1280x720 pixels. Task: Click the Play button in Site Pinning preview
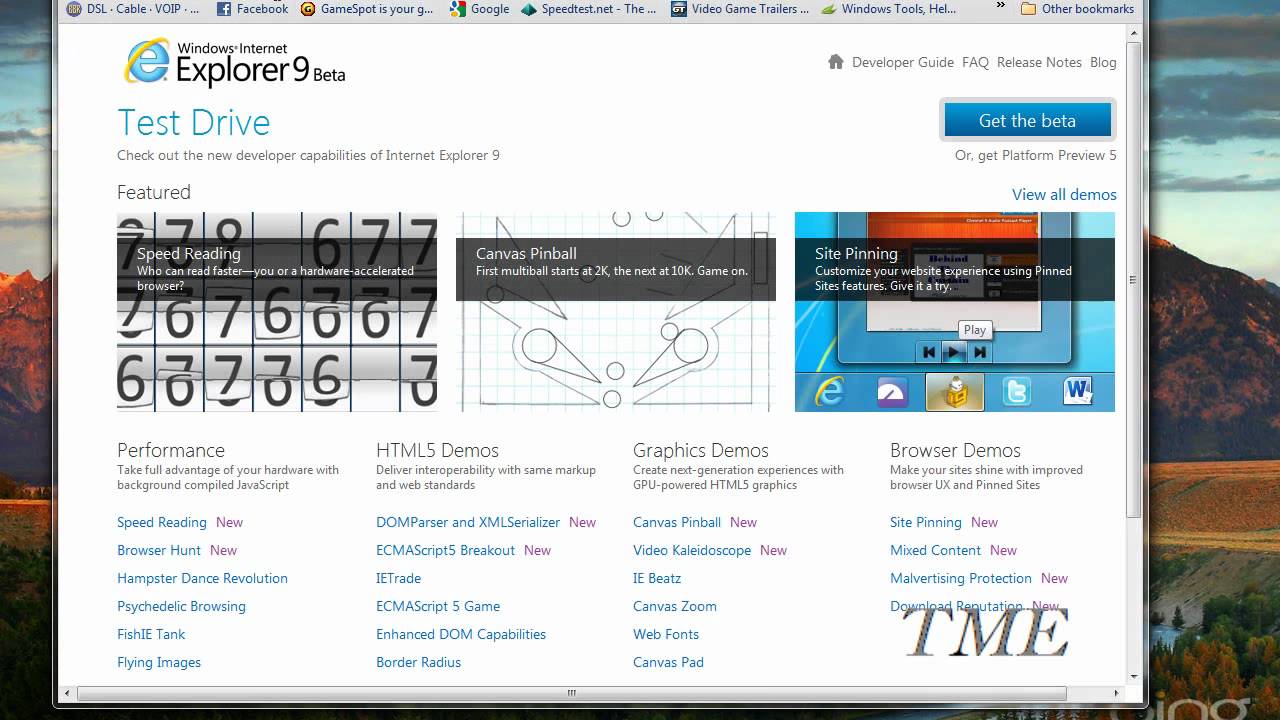click(955, 352)
